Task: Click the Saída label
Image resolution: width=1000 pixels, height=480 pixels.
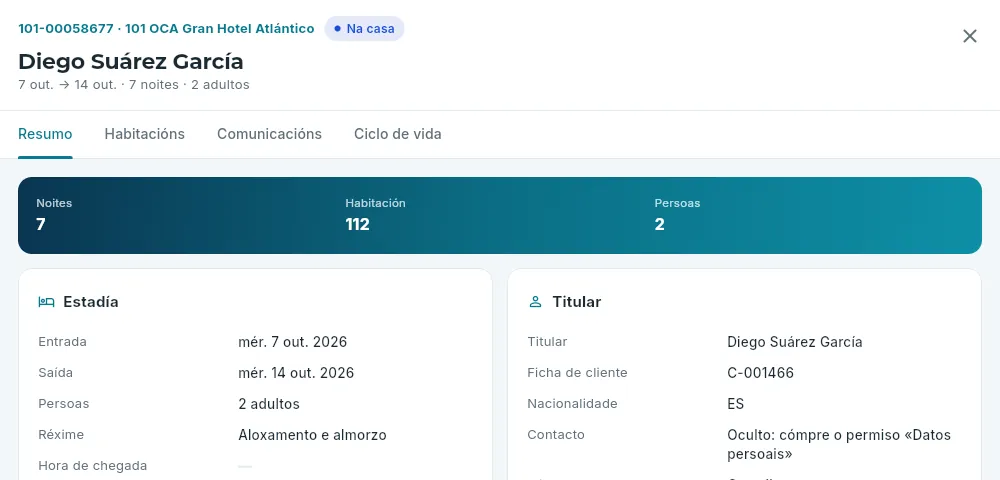Action: click(55, 374)
